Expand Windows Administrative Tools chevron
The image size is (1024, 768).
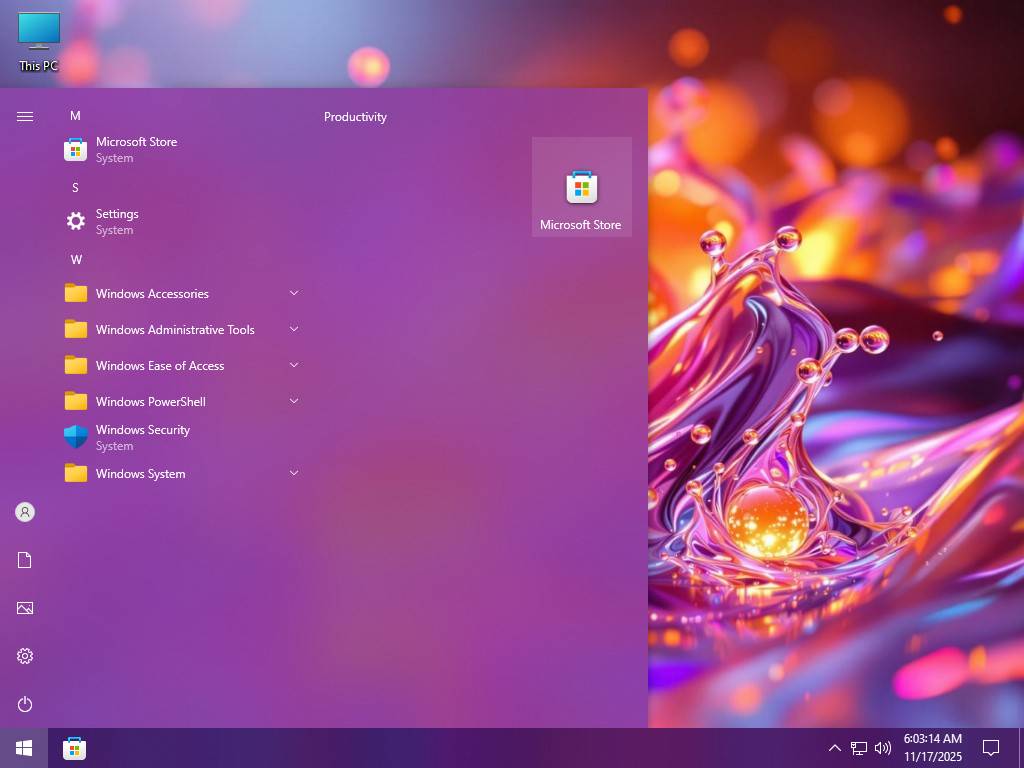(x=294, y=329)
